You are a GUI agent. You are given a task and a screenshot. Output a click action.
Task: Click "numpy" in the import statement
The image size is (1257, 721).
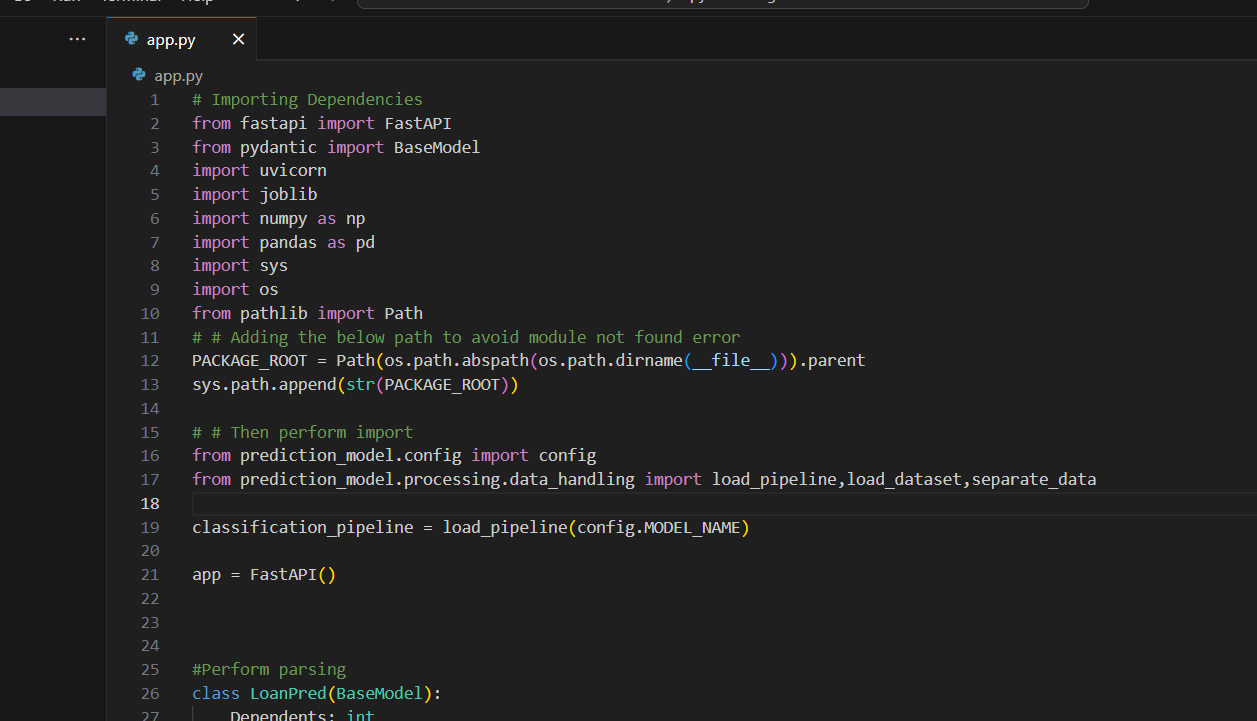pyautogui.click(x=283, y=218)
